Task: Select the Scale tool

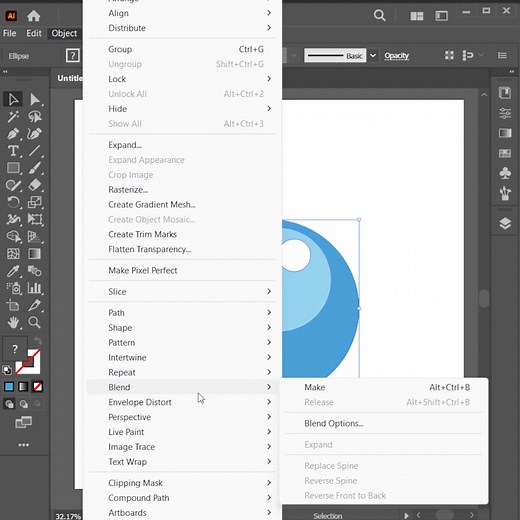Action: pos(34,202)
